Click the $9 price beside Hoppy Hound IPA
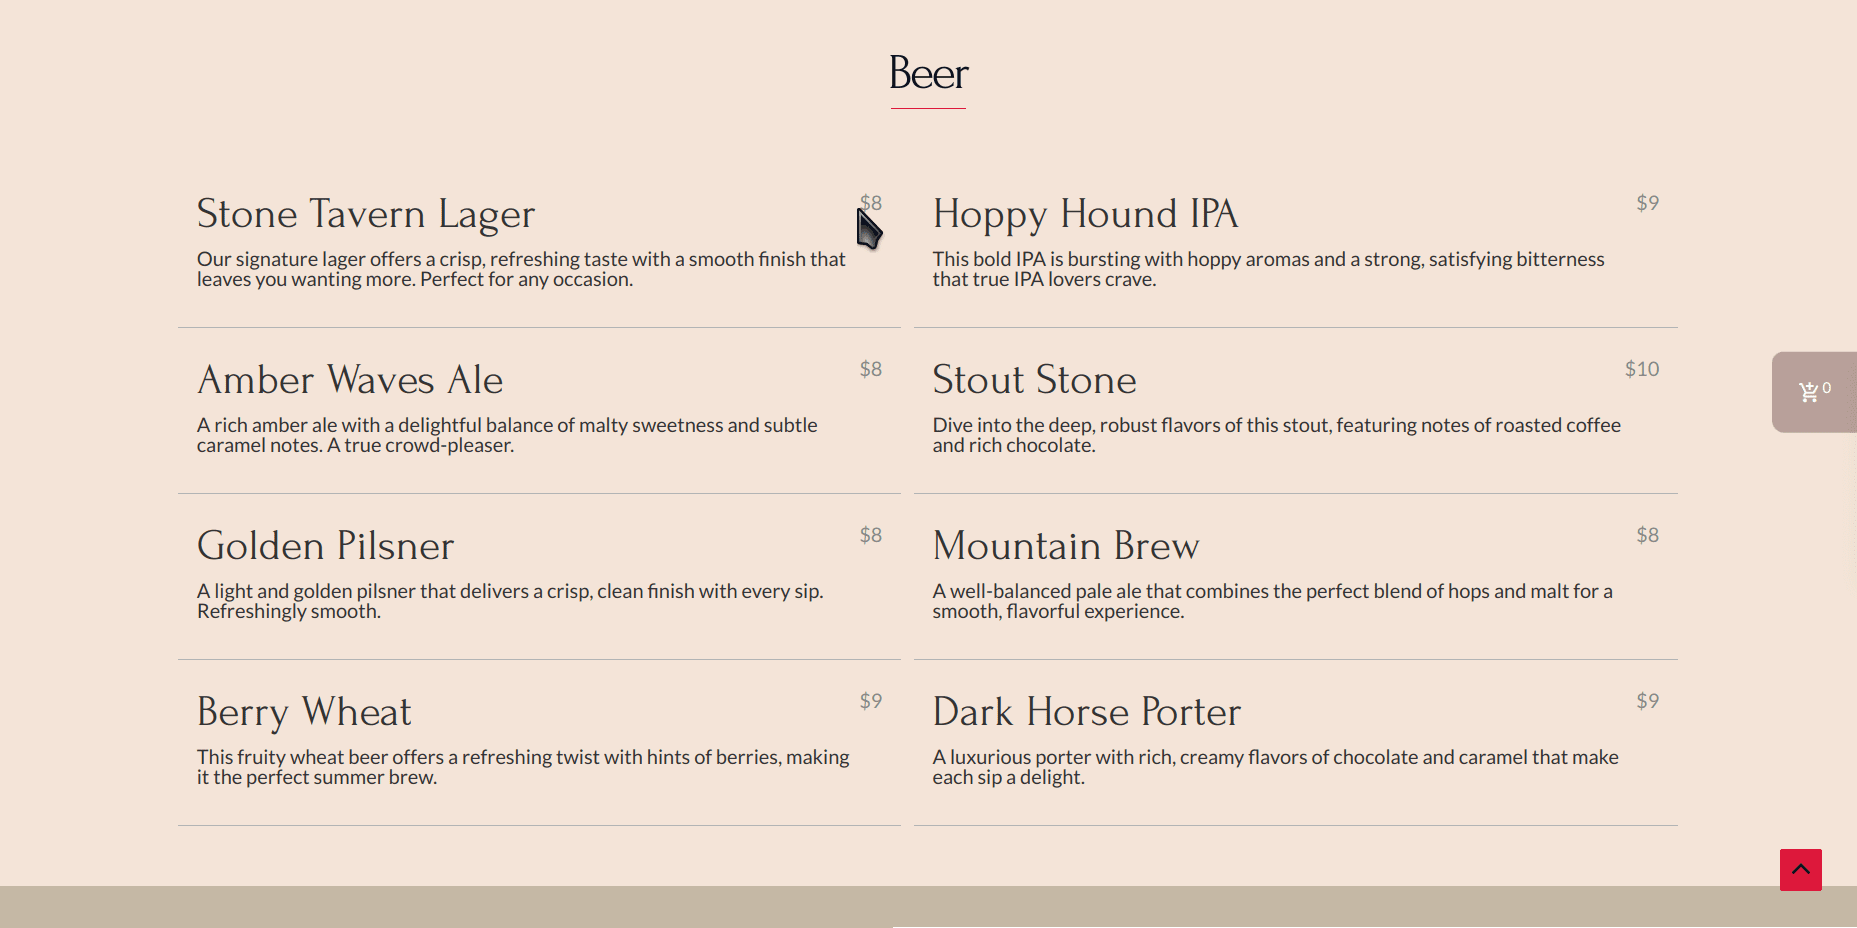Screen dimensions: 1857x928 coord(1647,203)
